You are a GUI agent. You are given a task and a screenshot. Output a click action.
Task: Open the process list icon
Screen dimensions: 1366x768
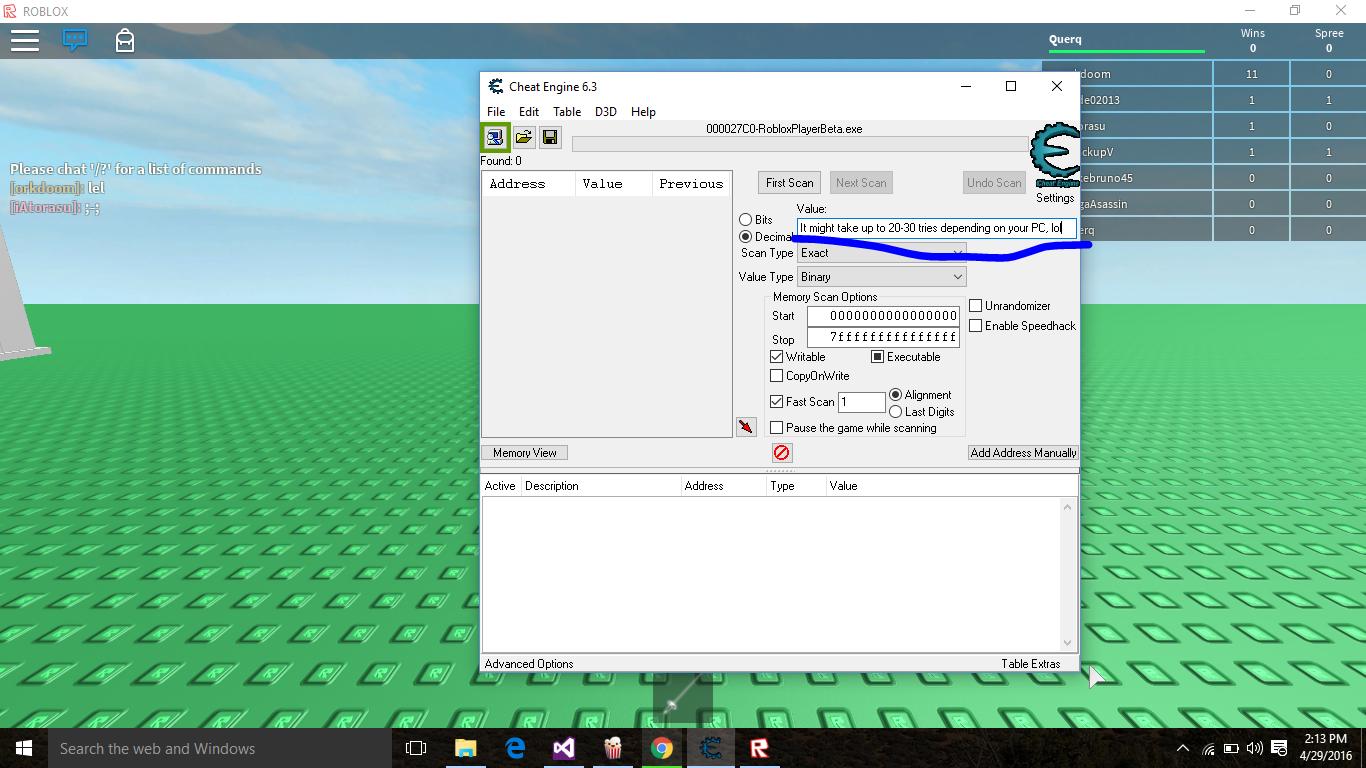(x=495, y=137)
